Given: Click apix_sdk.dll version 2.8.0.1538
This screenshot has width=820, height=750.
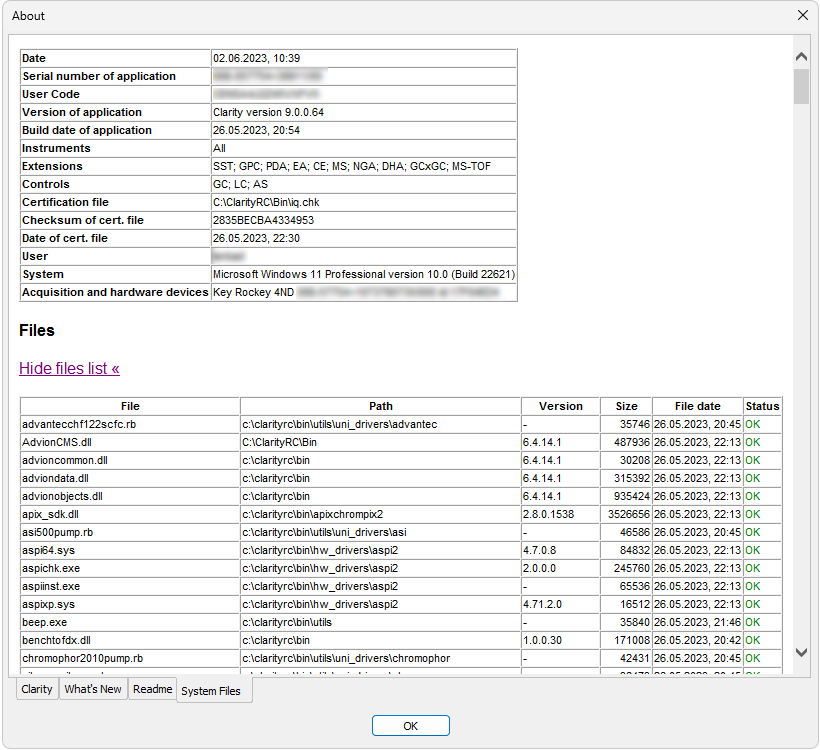Looking at the screenshot, I should click(548, 514).
